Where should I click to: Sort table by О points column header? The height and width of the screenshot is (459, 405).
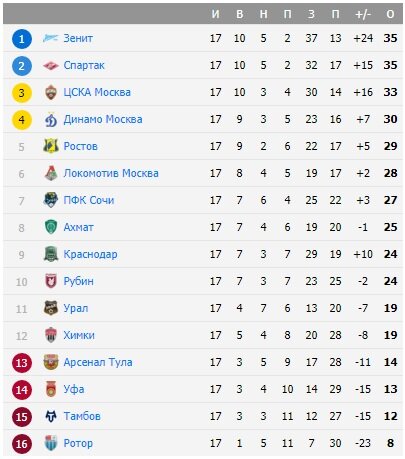coord(390,14)
